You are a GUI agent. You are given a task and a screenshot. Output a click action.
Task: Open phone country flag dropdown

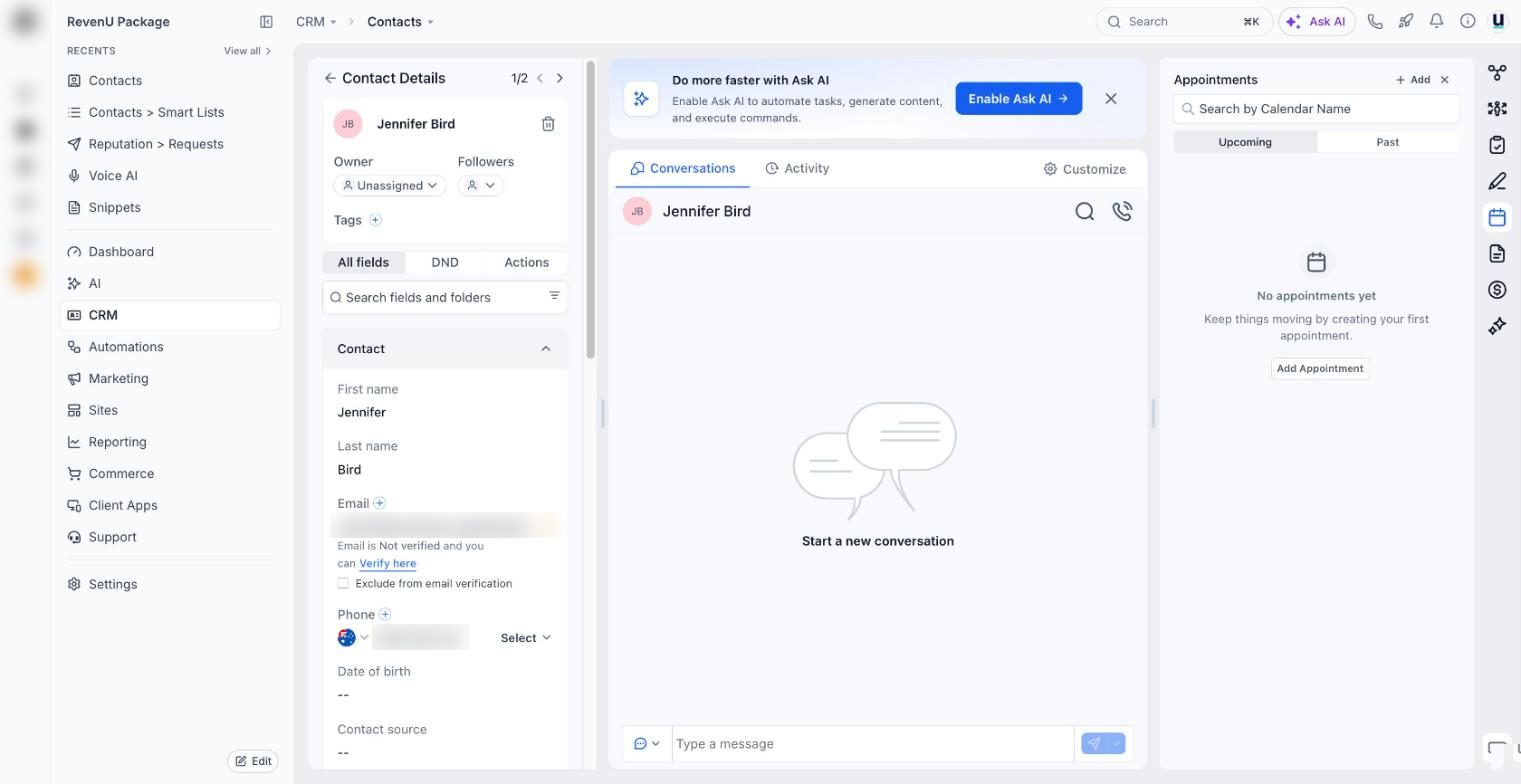pos(354,638)
